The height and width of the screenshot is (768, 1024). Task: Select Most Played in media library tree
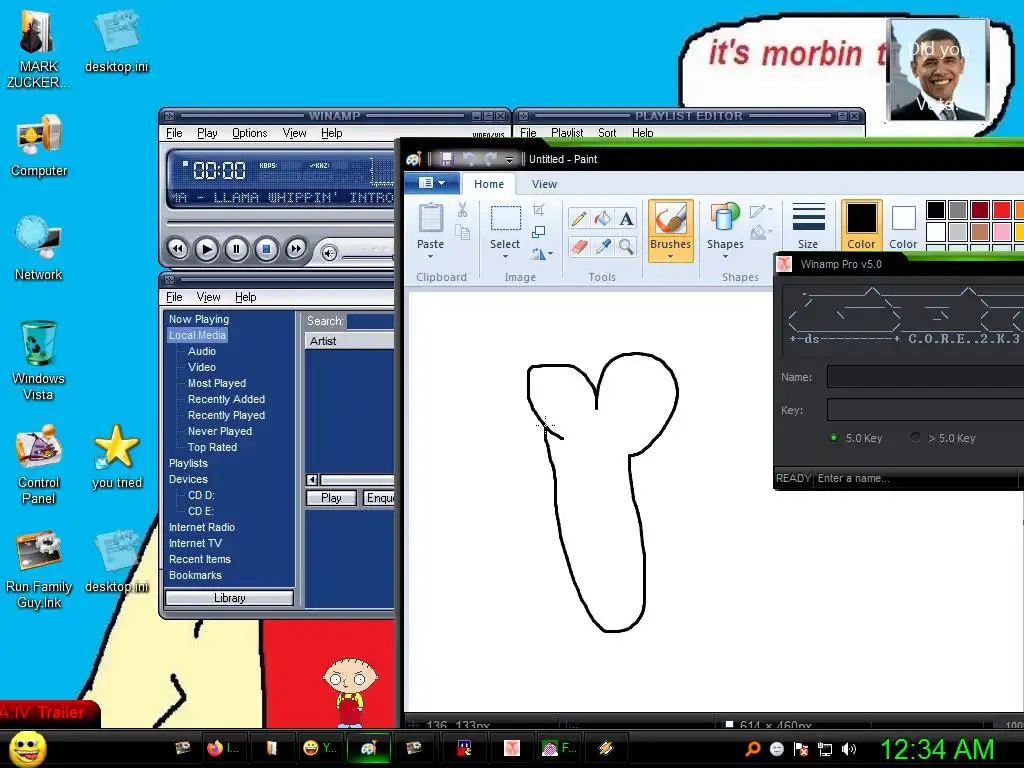point(216,383)
